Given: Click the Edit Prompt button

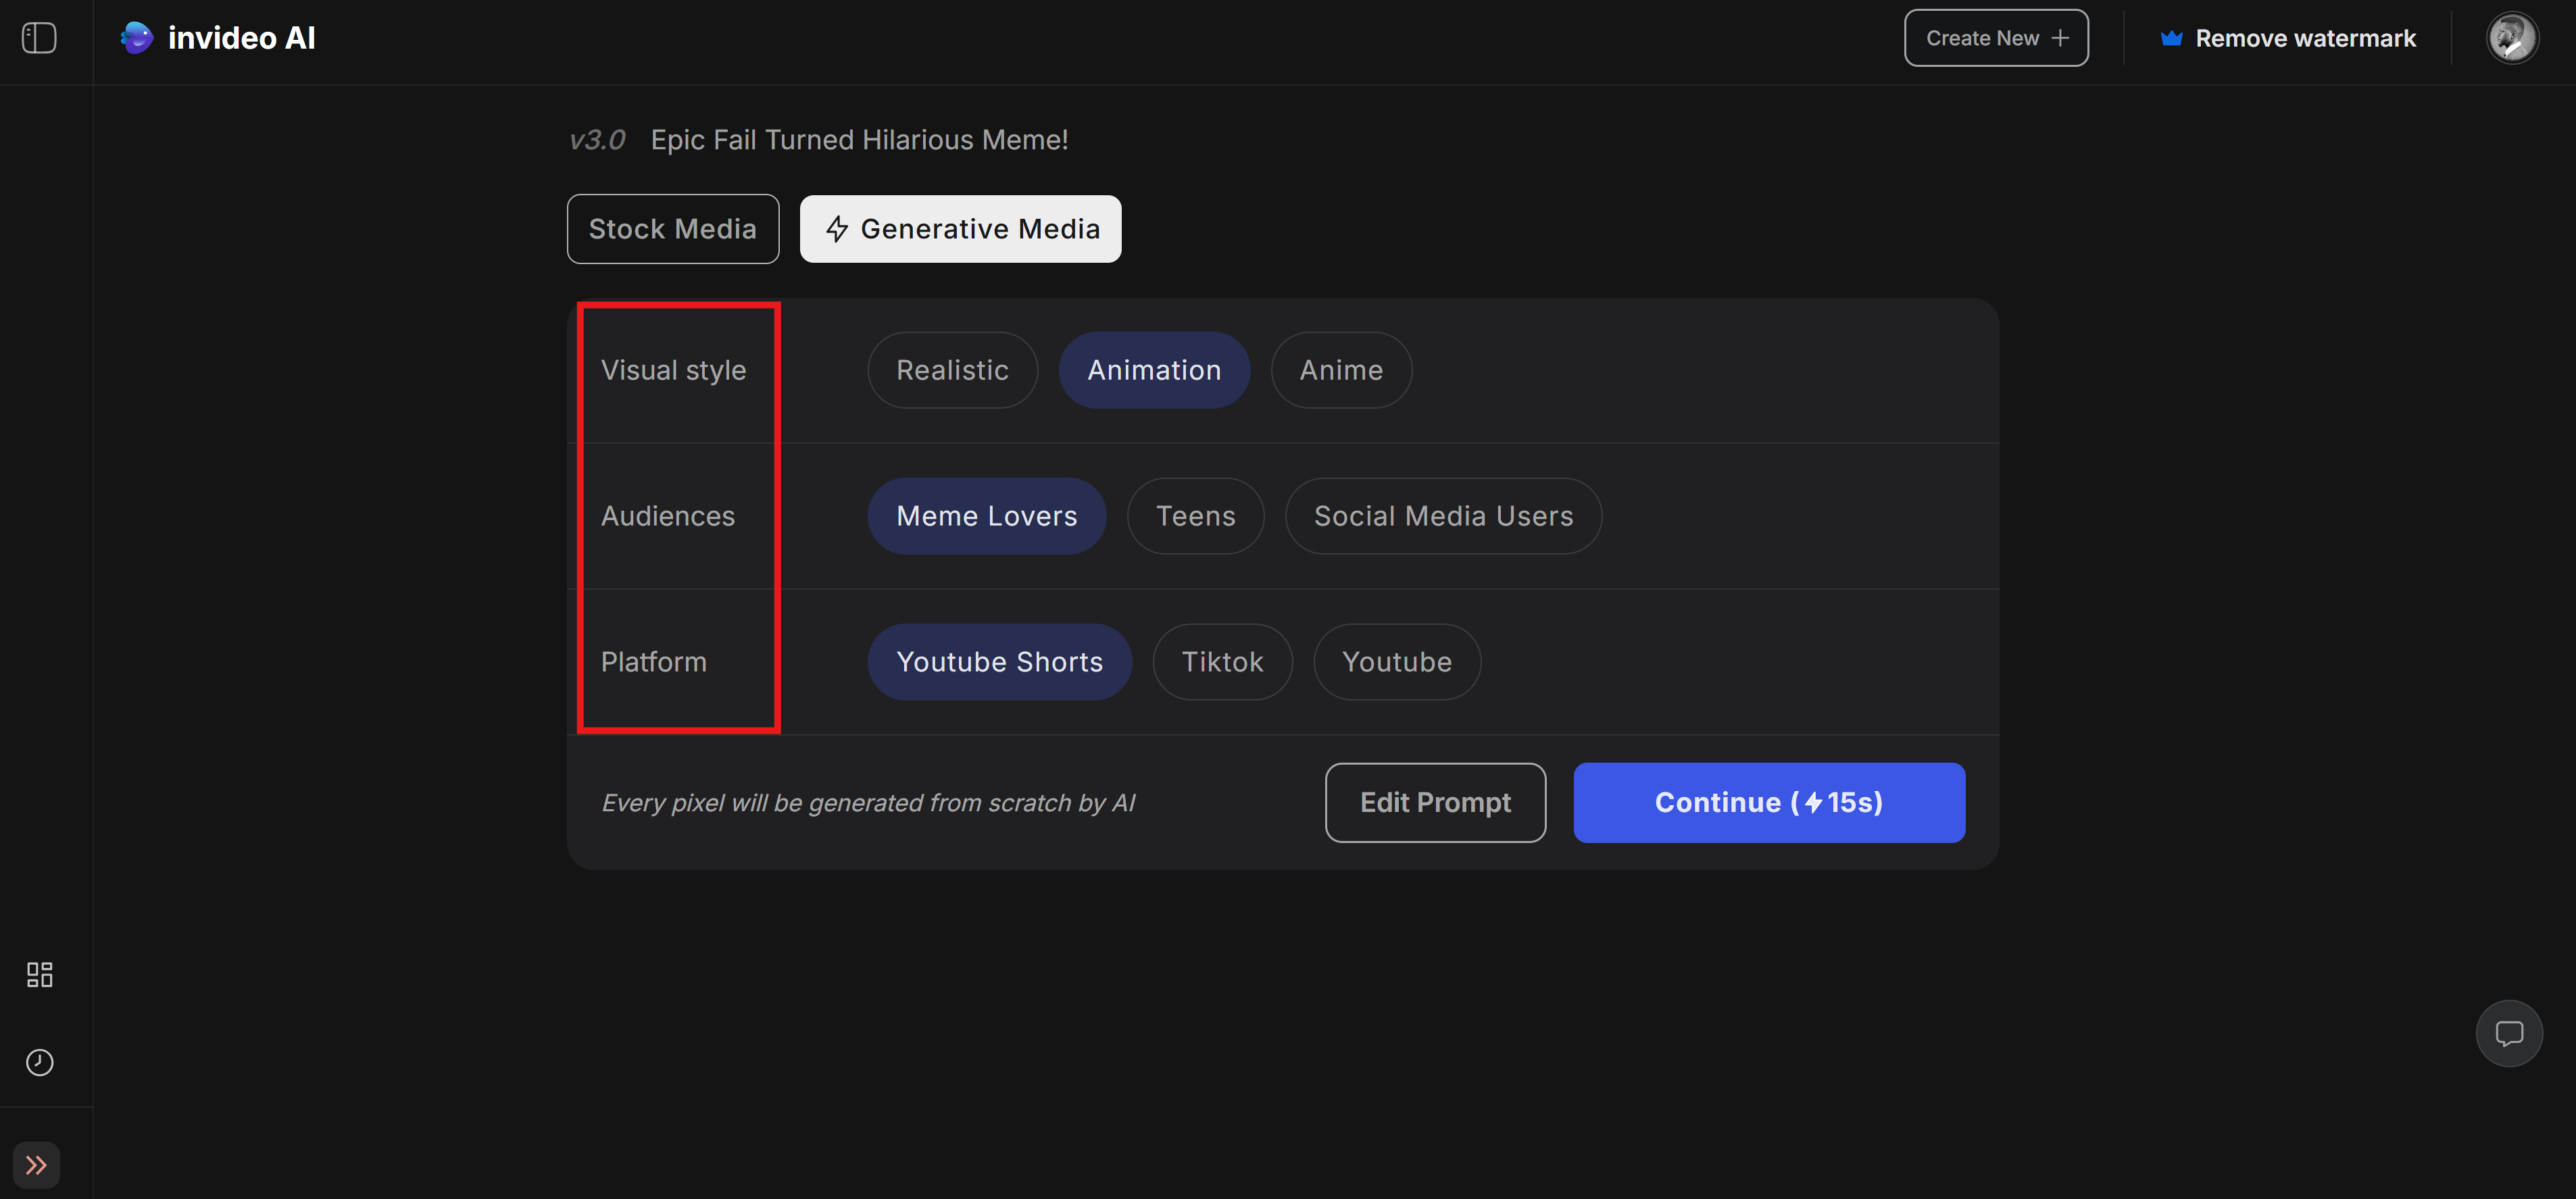Looking at the screenshot, I should point(1435,802).
